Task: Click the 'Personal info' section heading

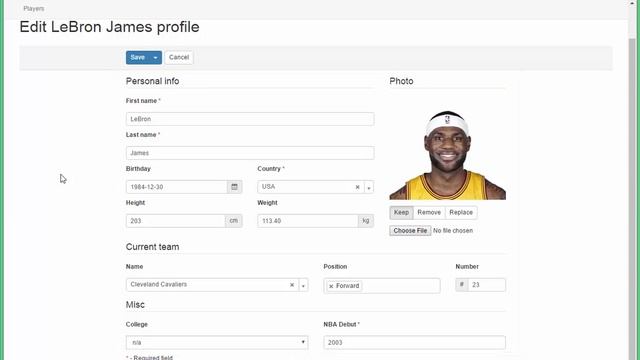Action: click(x=153, y=81)
